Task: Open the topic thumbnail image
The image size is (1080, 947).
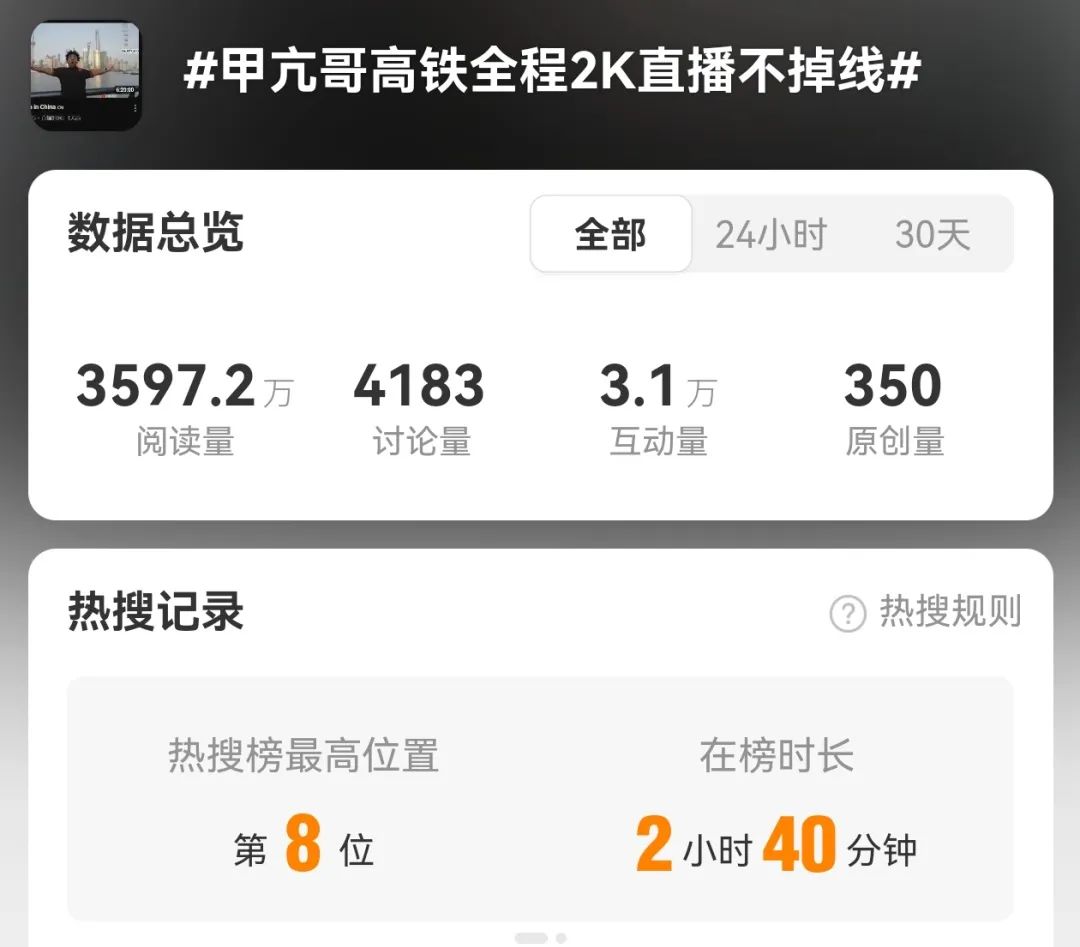Action: pyautogui.click(x=86, y=75)
